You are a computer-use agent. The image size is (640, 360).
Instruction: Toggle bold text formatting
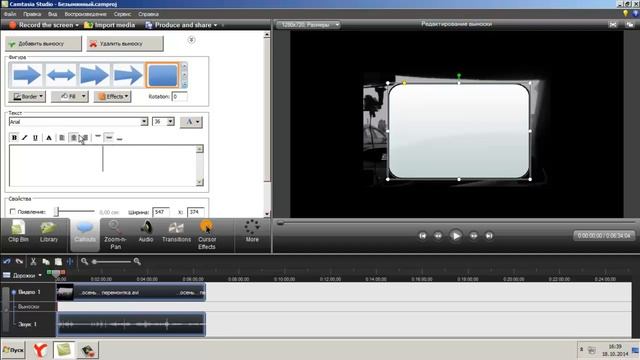[x=14, y=138]
